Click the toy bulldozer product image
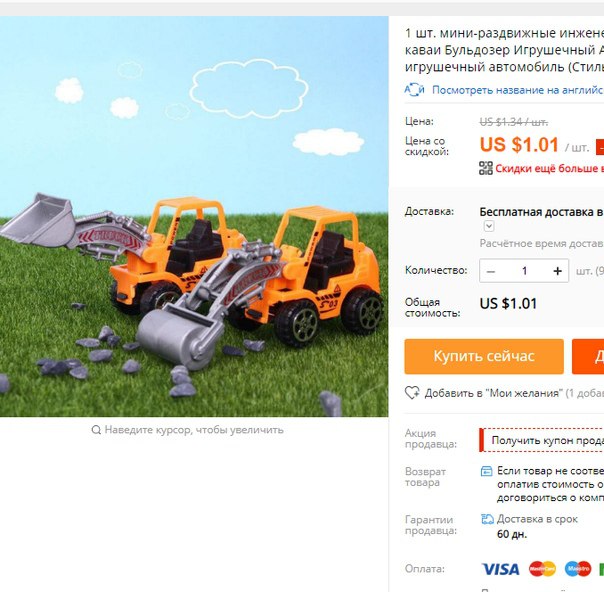The width and height of the screenshot is (604, 592). pyautogui.click(x=194, y=216)
